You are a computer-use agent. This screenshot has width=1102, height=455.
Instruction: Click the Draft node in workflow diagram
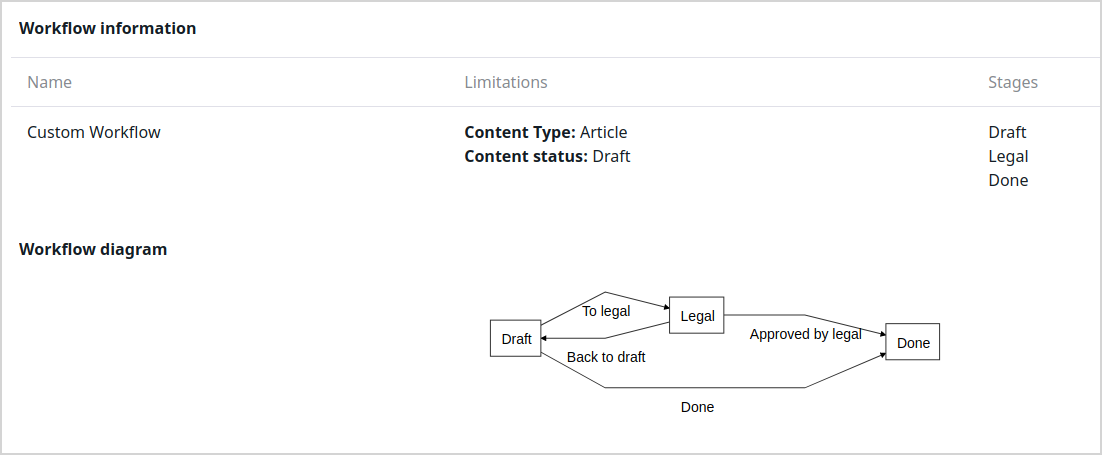516,338
